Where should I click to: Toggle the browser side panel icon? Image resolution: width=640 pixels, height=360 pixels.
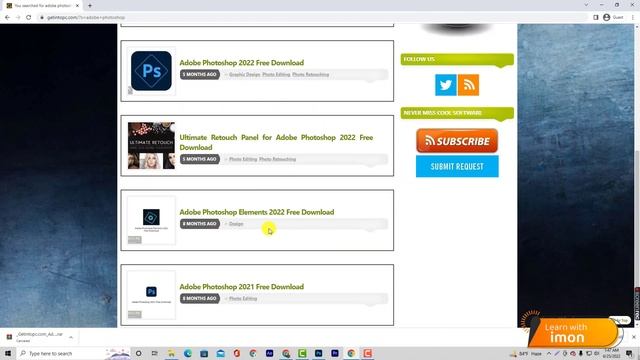click(596, 17)
